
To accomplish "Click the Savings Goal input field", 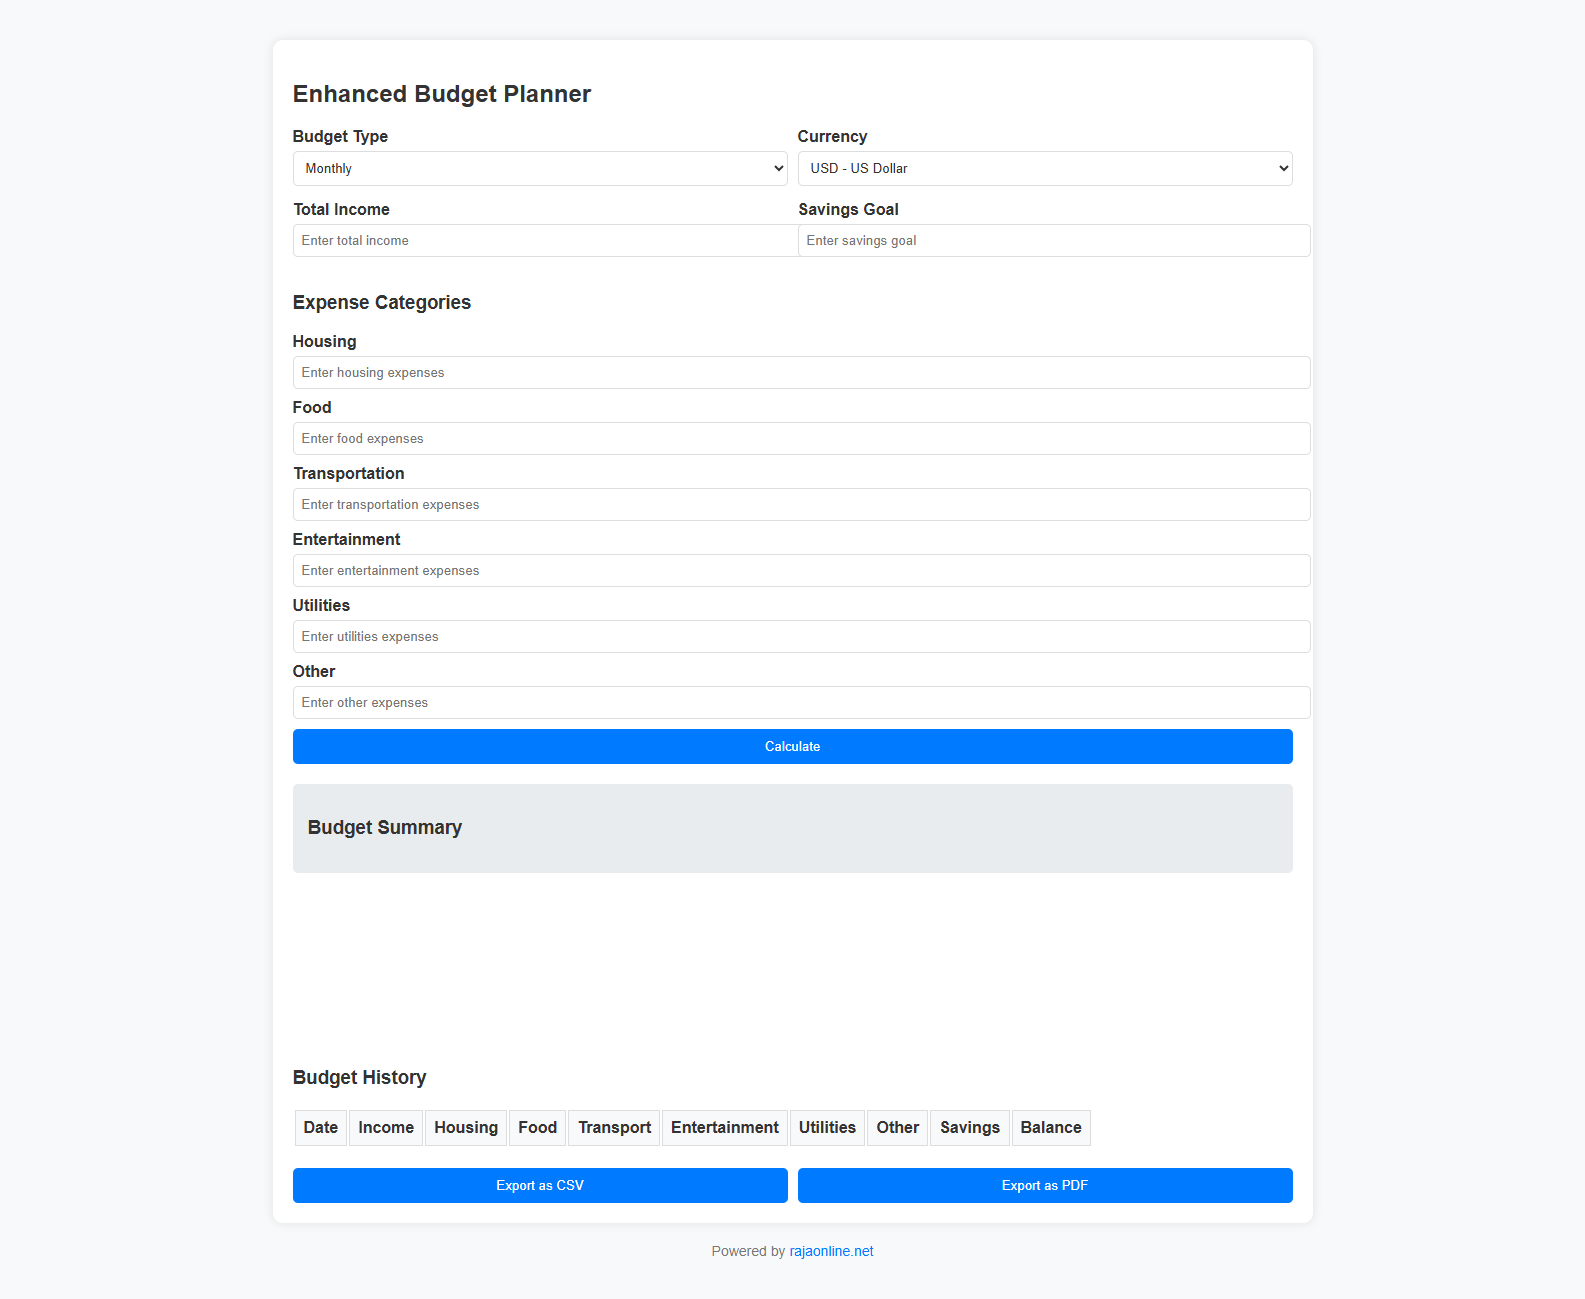I will pyautogui.click(x=1054, y=240).
